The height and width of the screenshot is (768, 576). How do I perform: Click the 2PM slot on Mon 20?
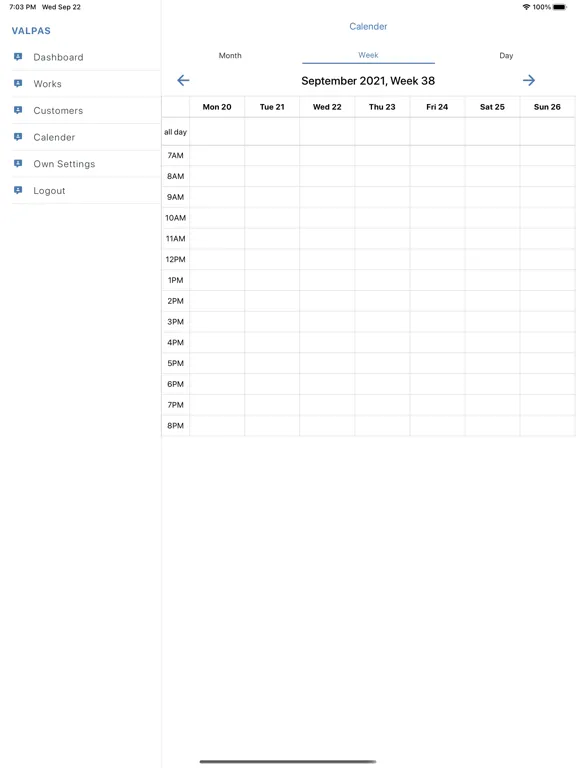(217, 301)
